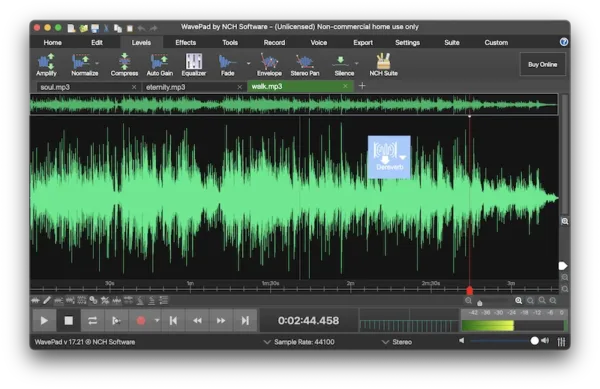
Task: Paste using the clipboard icon
Action: coord(130,28)
